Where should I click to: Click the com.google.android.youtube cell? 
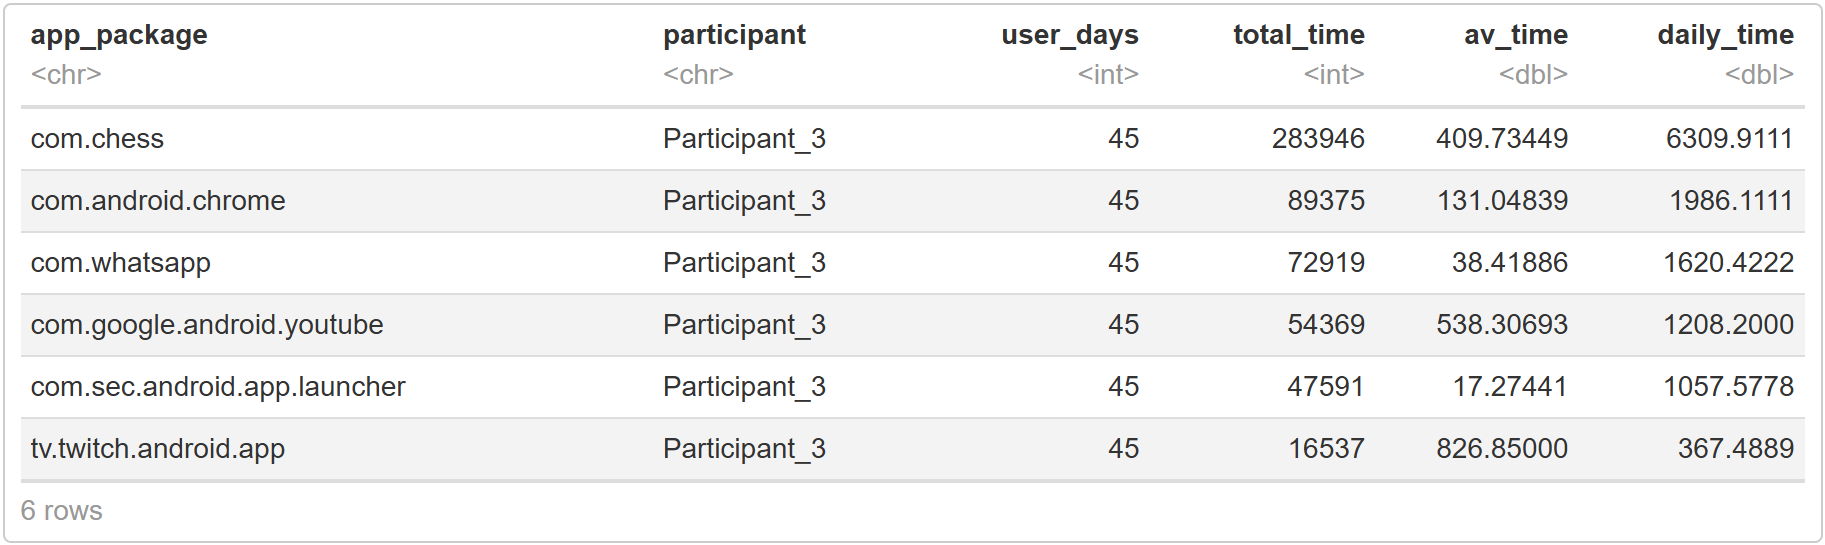(x=207, y=325)
